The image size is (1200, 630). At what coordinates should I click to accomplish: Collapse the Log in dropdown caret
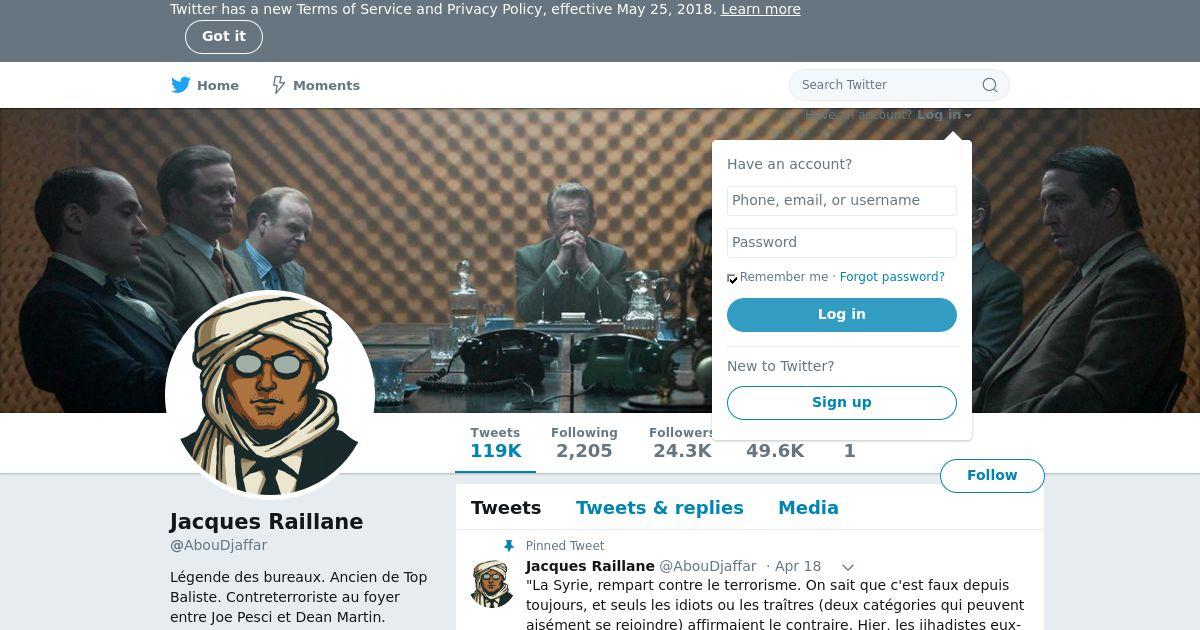968,116
